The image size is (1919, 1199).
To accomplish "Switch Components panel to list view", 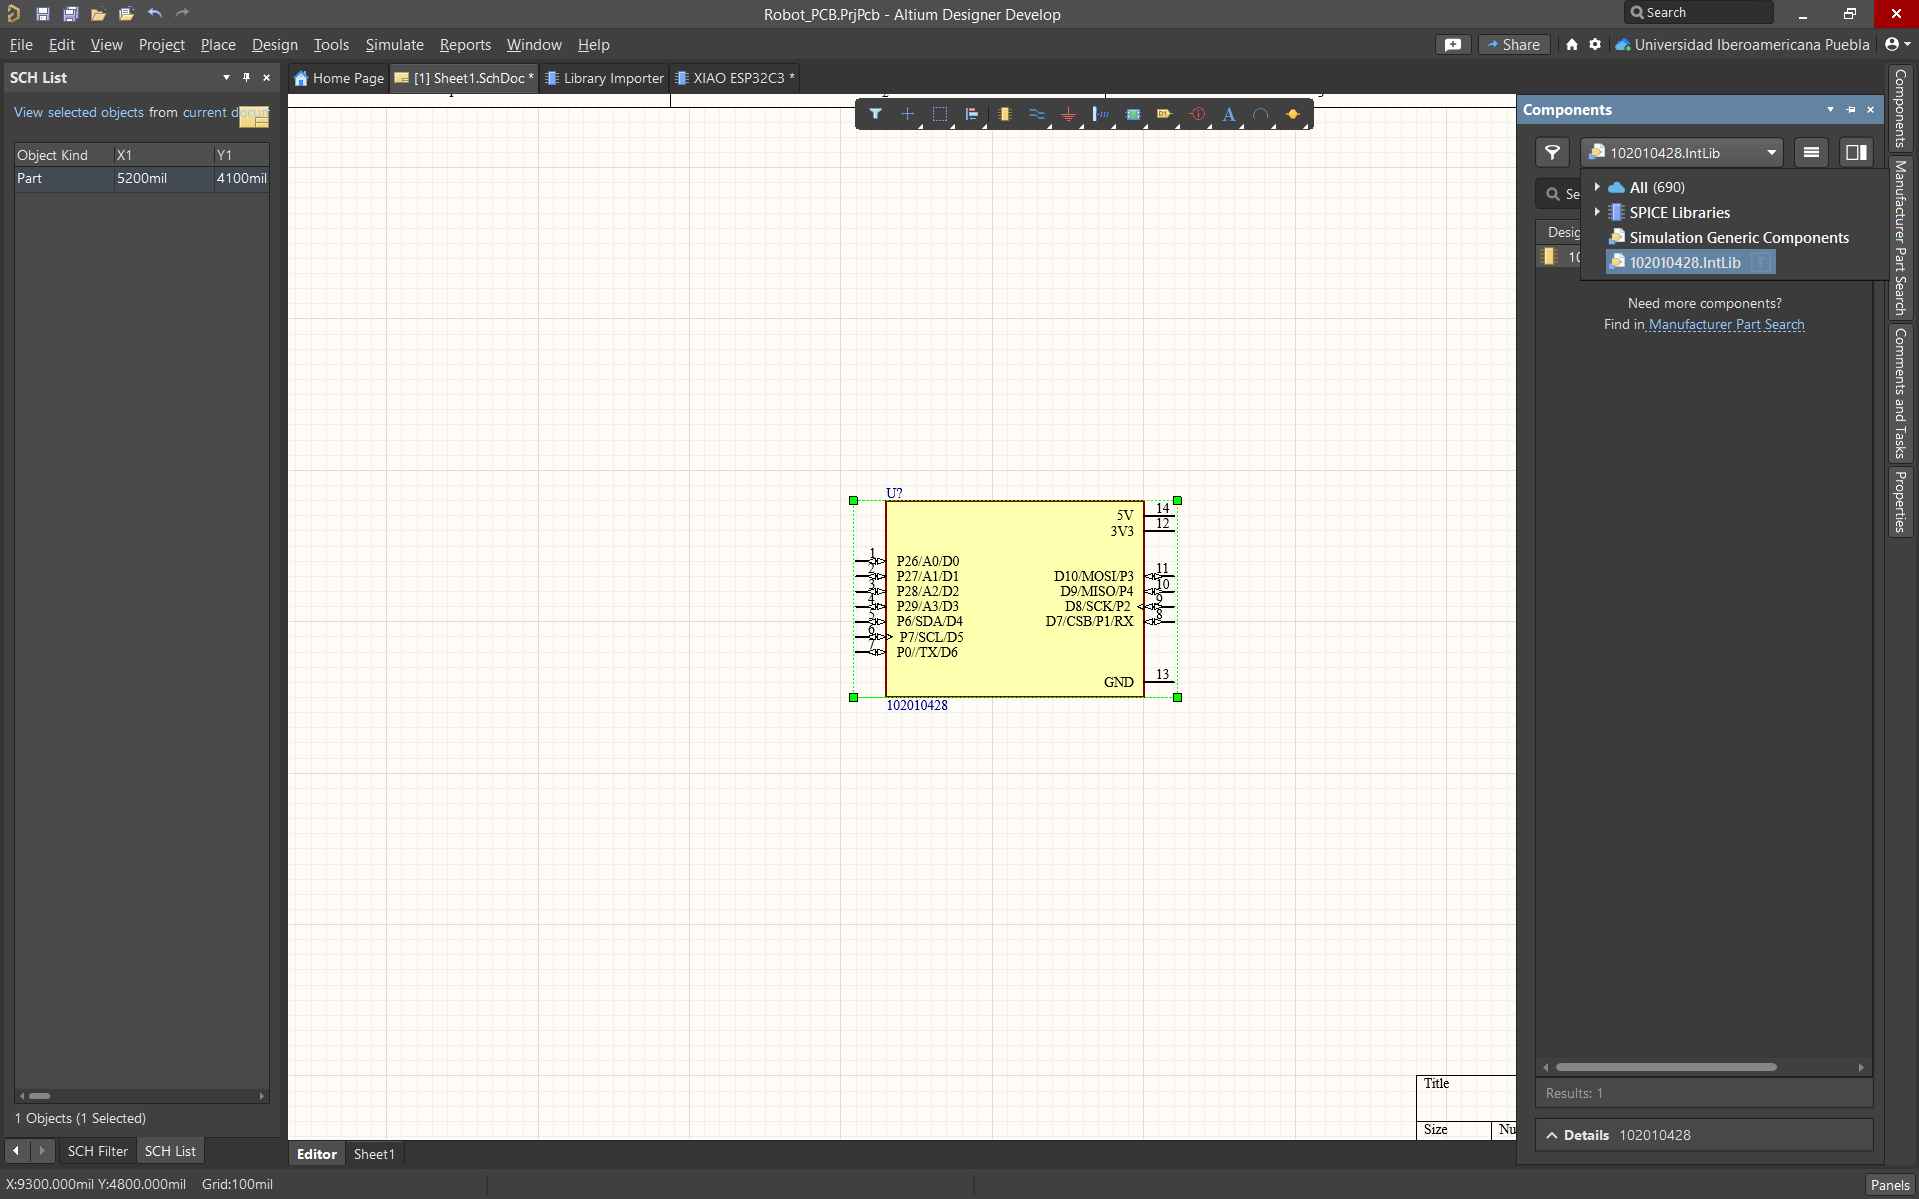I will (x=1811, y=152).
